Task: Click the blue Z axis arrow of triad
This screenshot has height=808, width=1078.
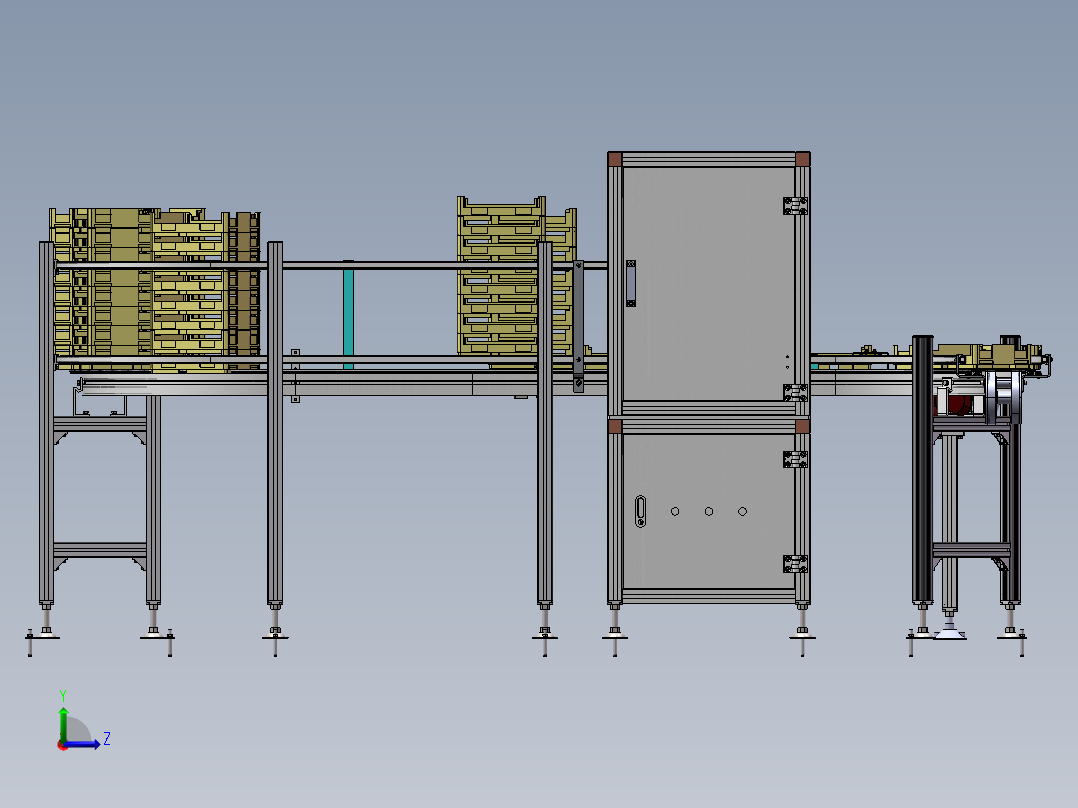Action: (x=84, y=744)
